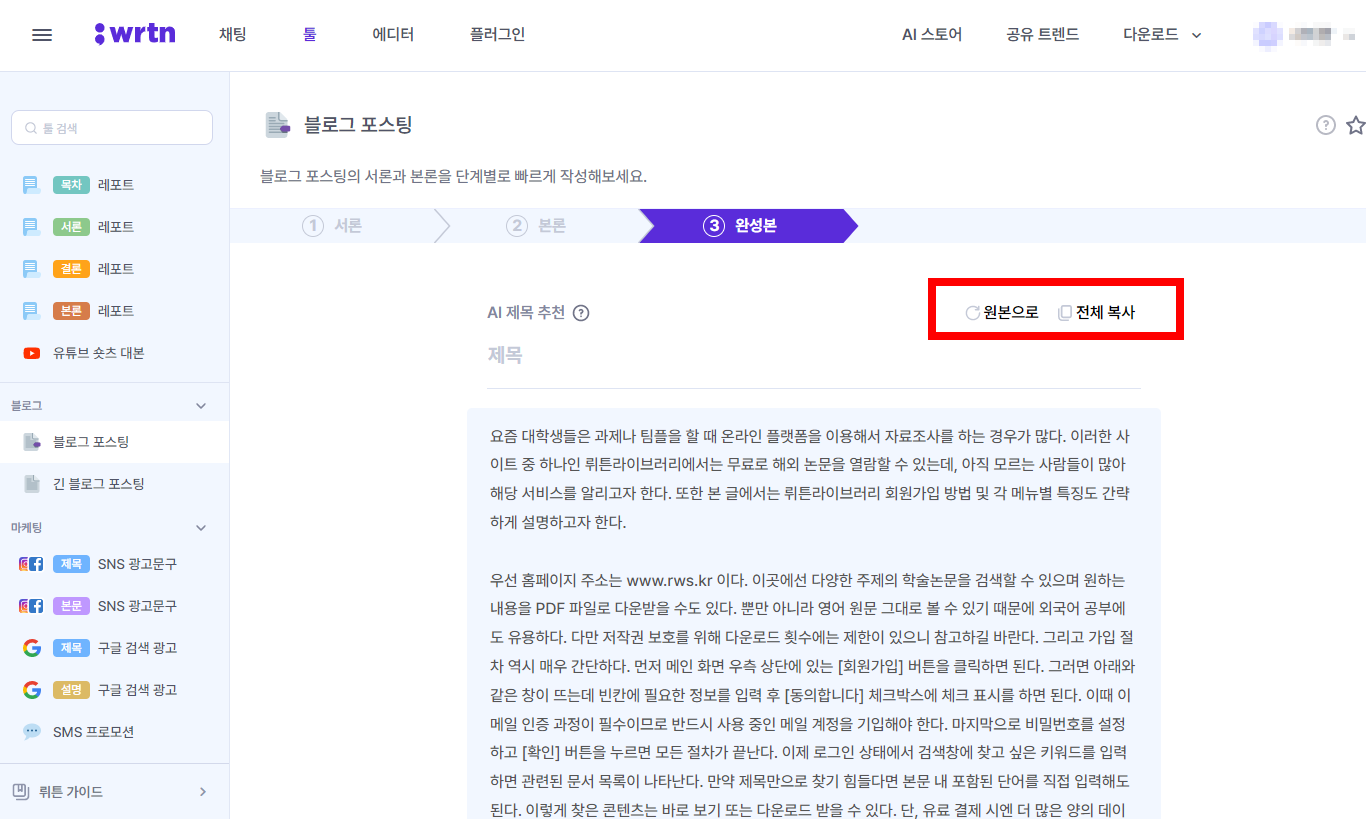The image size is (1366, 819).
Task: Open SMS 프로모션 via its chat bubble icon
Action: click(x=31, y=731)
